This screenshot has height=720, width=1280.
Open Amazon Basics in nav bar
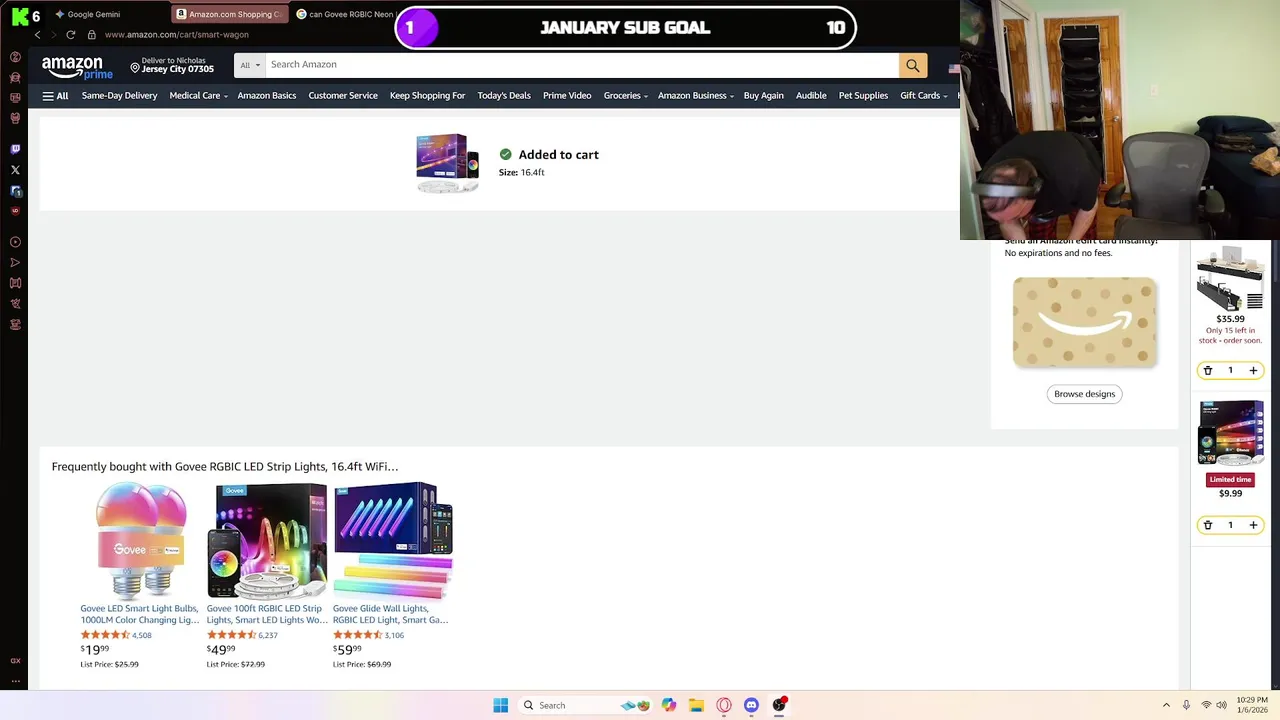tap(267, 96)
